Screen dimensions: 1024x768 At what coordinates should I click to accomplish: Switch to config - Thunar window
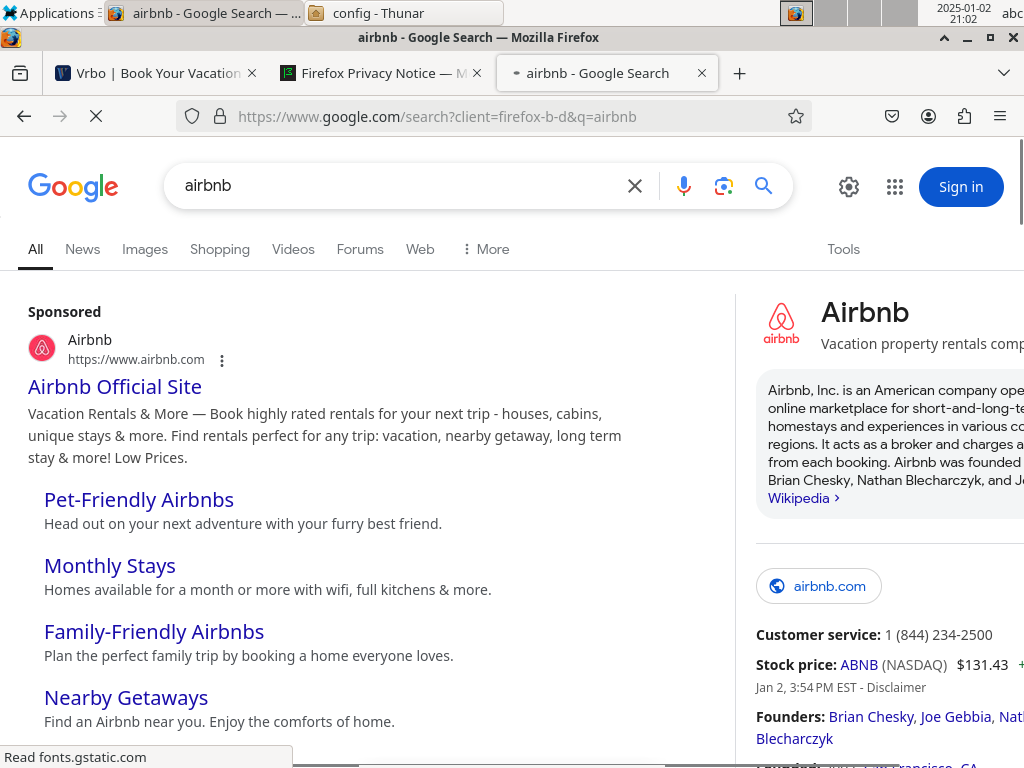coord(404,13)
